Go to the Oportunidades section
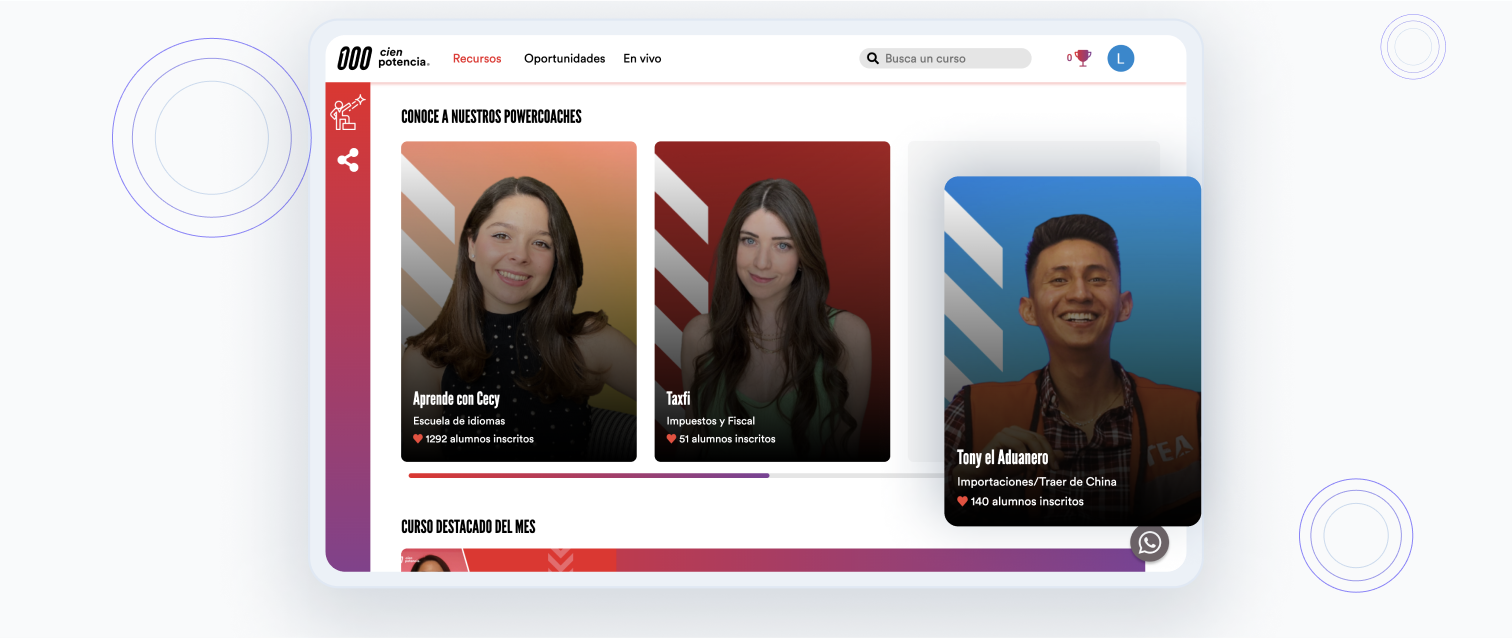1512x638 pixels. click(564, 59)
